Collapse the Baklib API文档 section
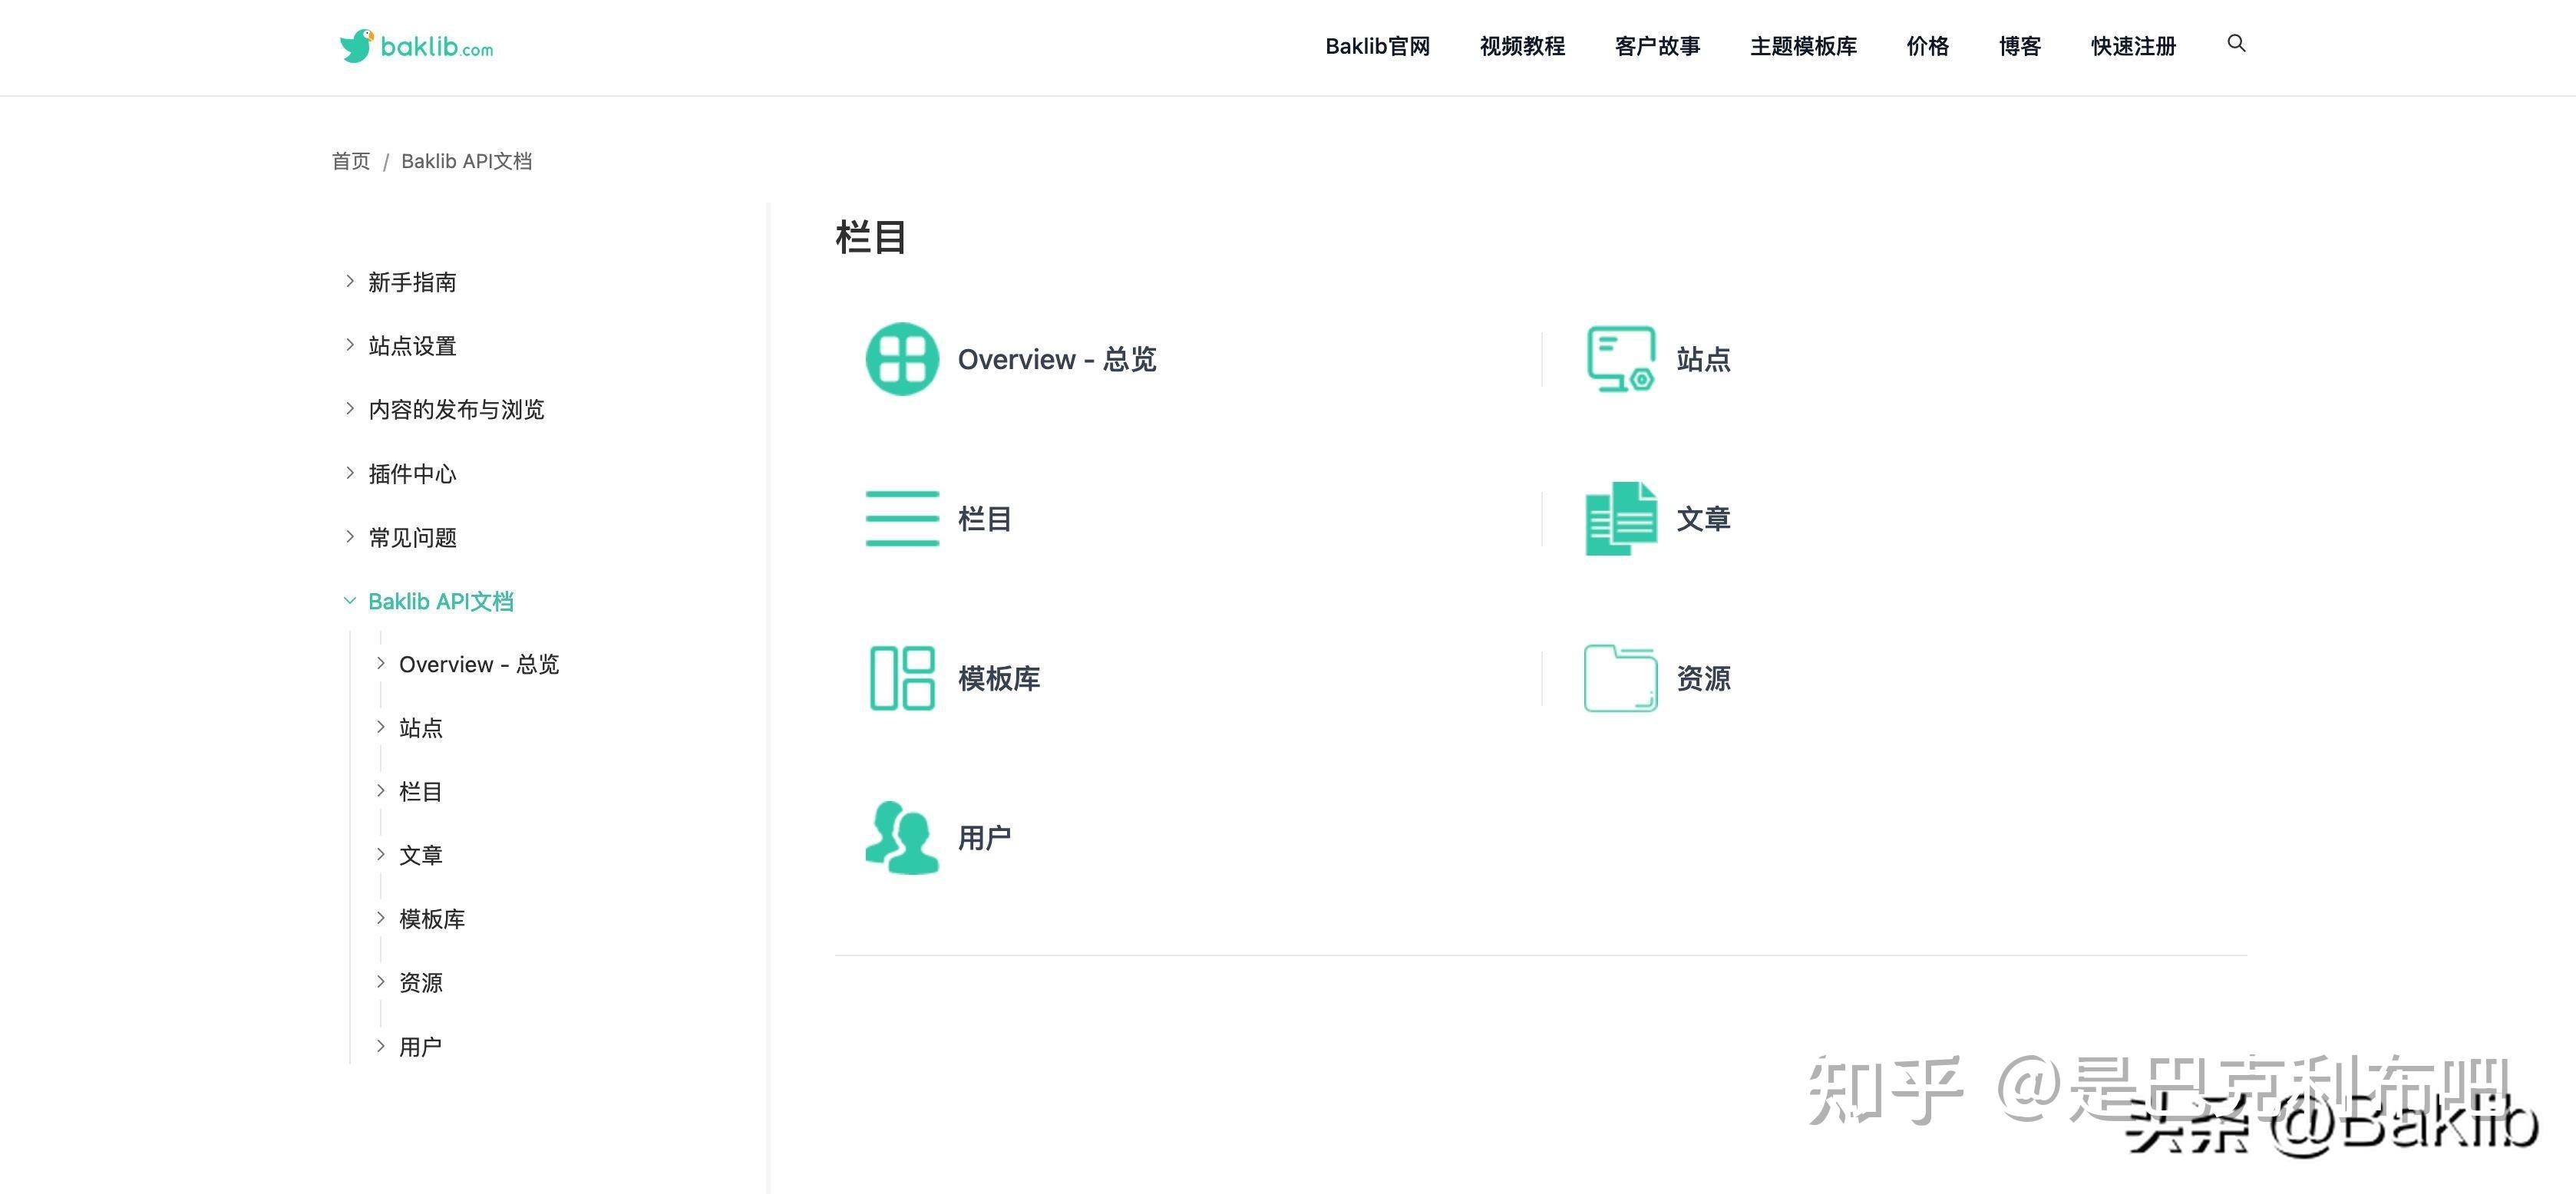 tap(349, 601)
